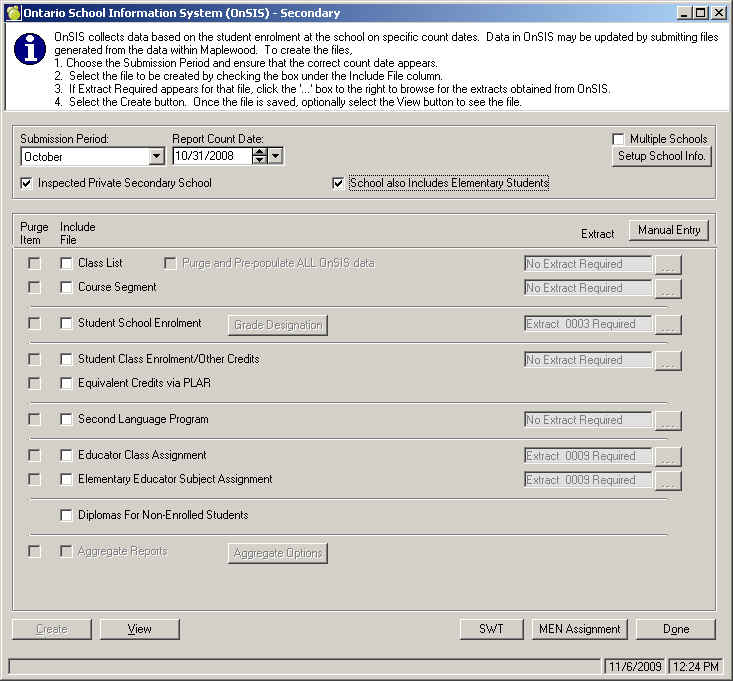Screen dimensions: 733x681
Task: Check the Class List include box
Action: [x=67, y=264]
